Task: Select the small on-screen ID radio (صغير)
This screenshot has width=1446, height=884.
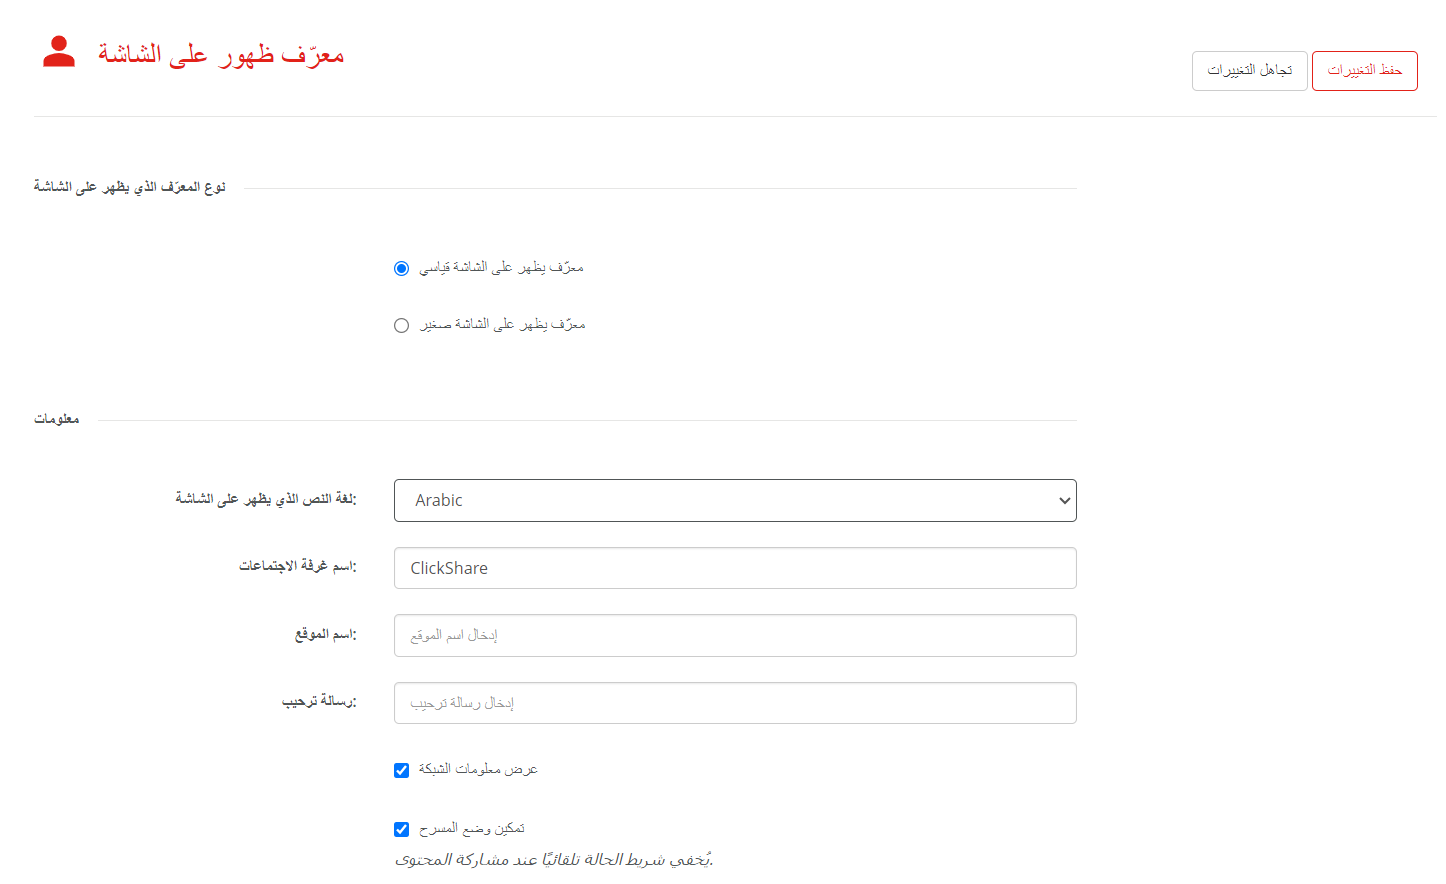Action: [x=401, y=325]
